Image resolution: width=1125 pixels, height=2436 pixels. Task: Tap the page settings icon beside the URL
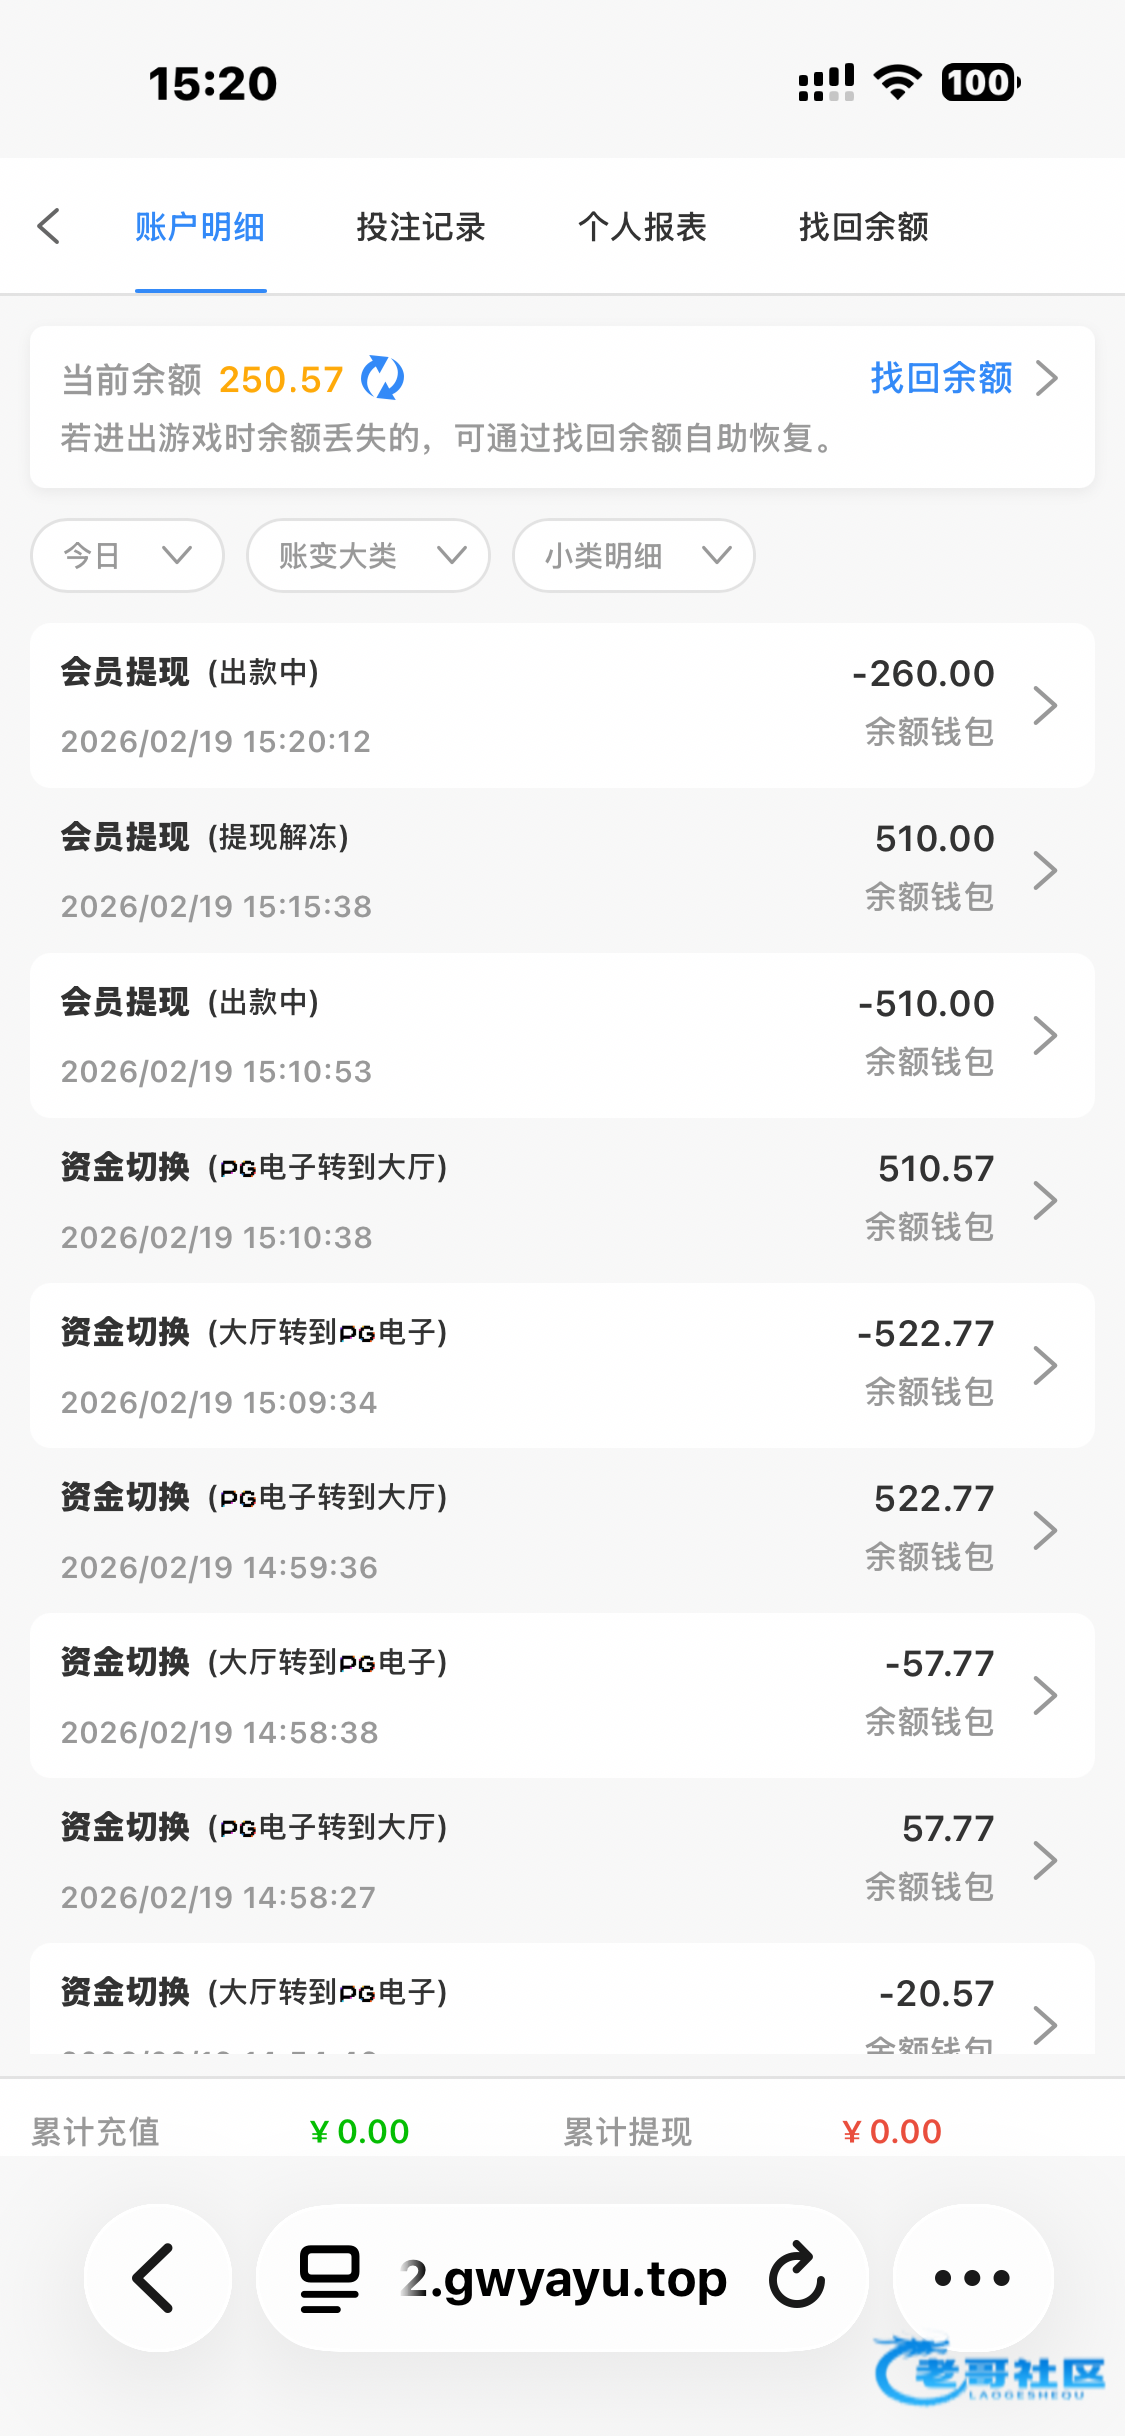330,2278
